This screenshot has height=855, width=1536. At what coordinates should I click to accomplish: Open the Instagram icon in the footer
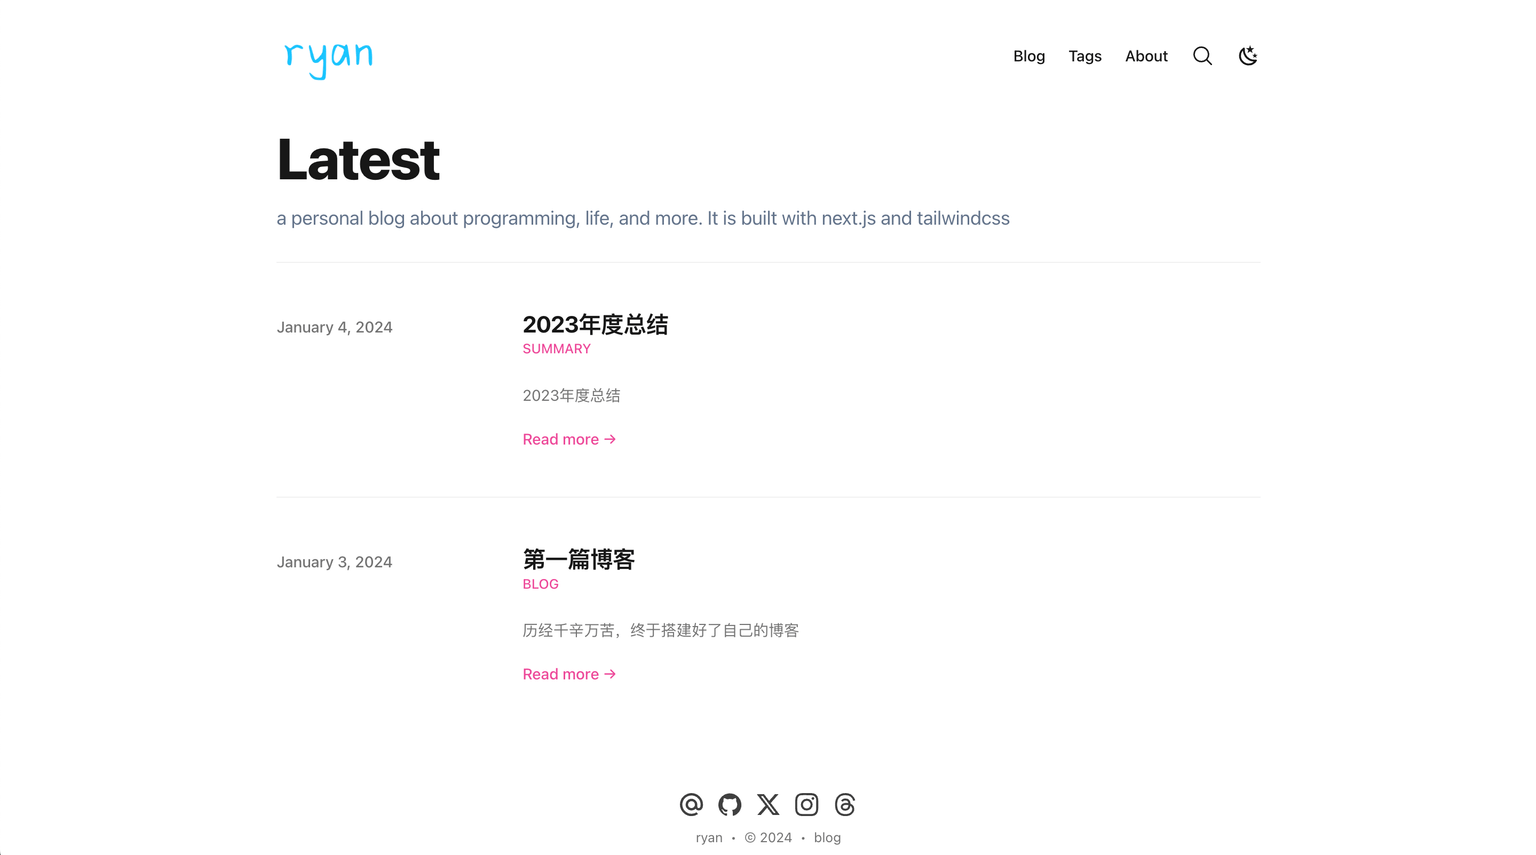tap(806, 804)
